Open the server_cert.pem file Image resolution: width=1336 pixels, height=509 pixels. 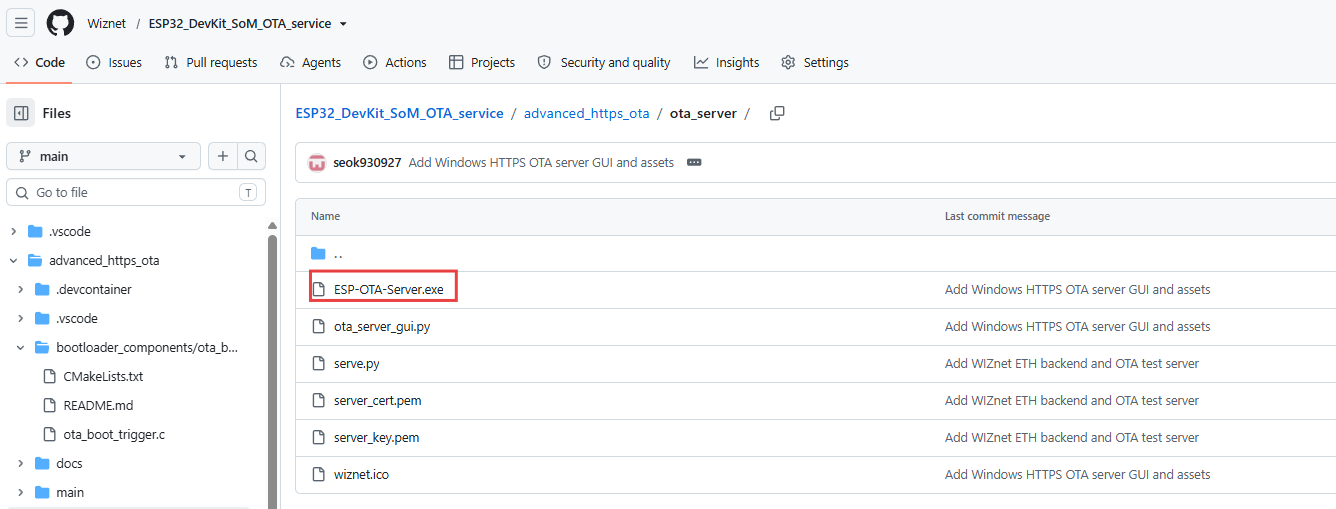pyautogui.click(x=378, y=400)
